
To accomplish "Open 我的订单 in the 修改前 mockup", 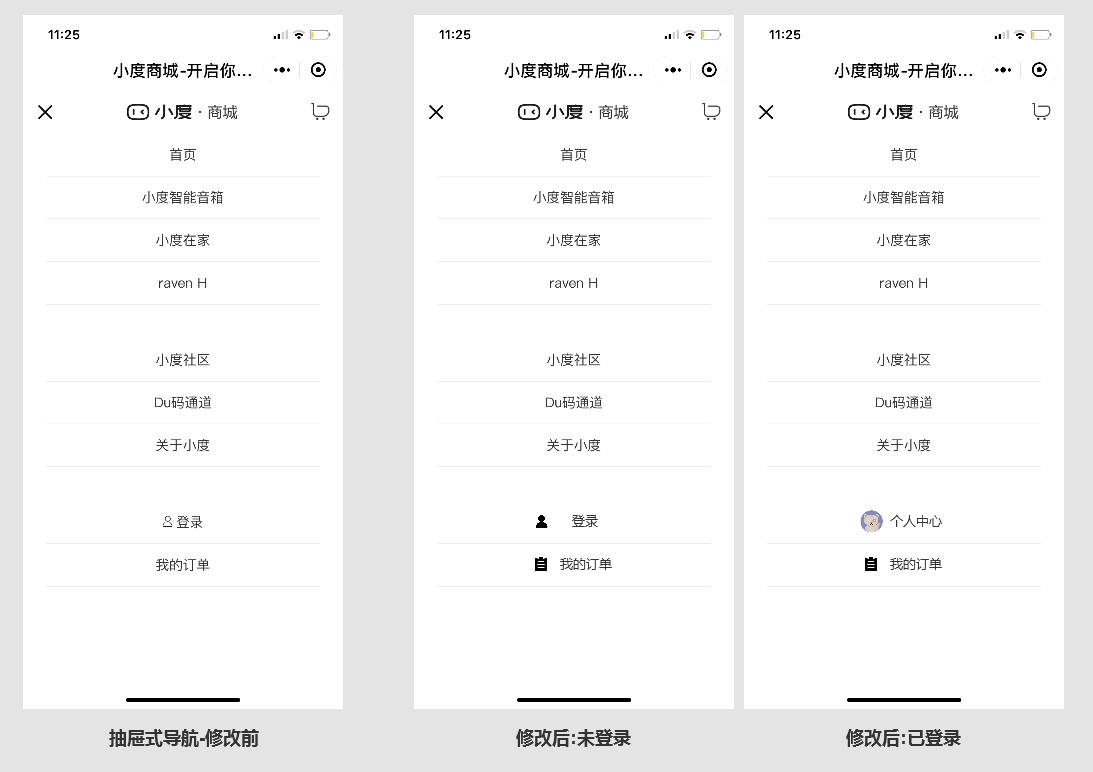I will 183,565.
